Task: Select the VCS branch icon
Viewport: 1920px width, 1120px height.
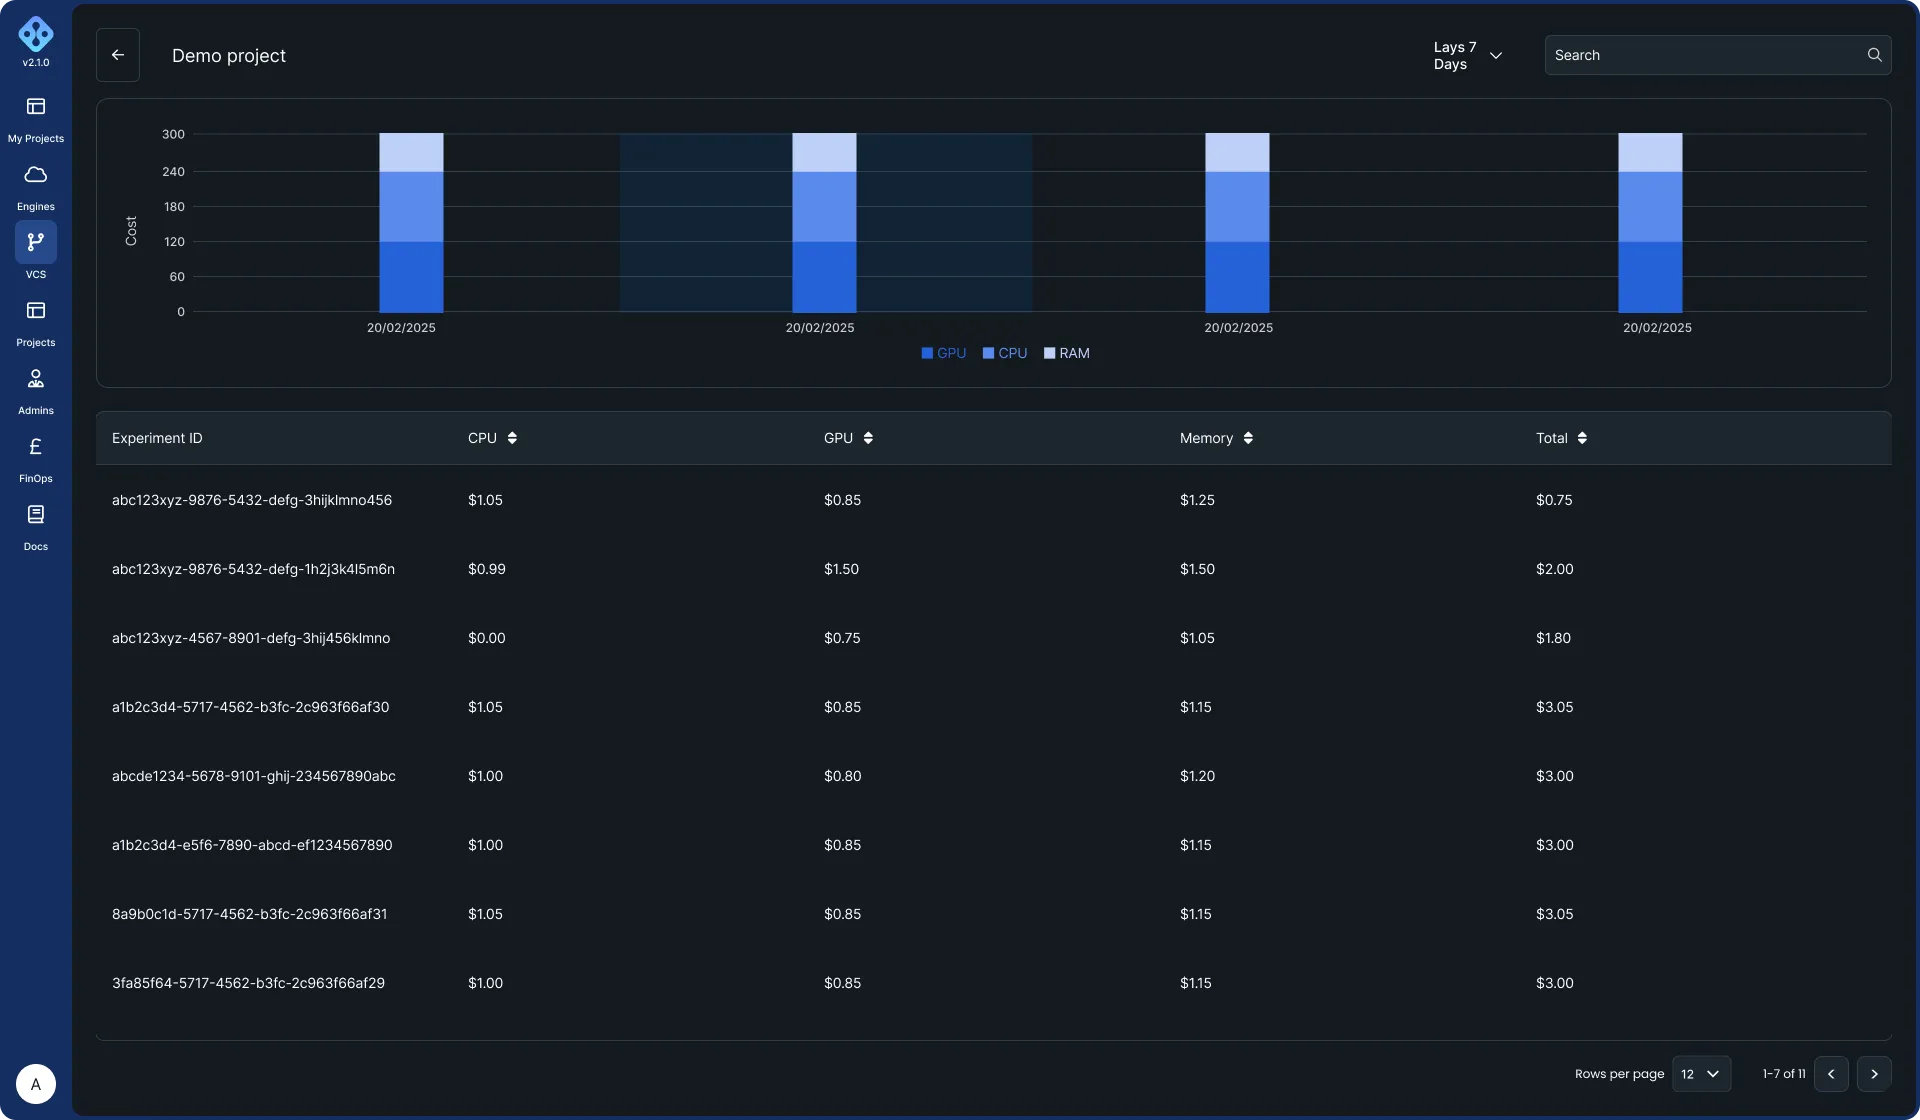Action: coord(36,243)
